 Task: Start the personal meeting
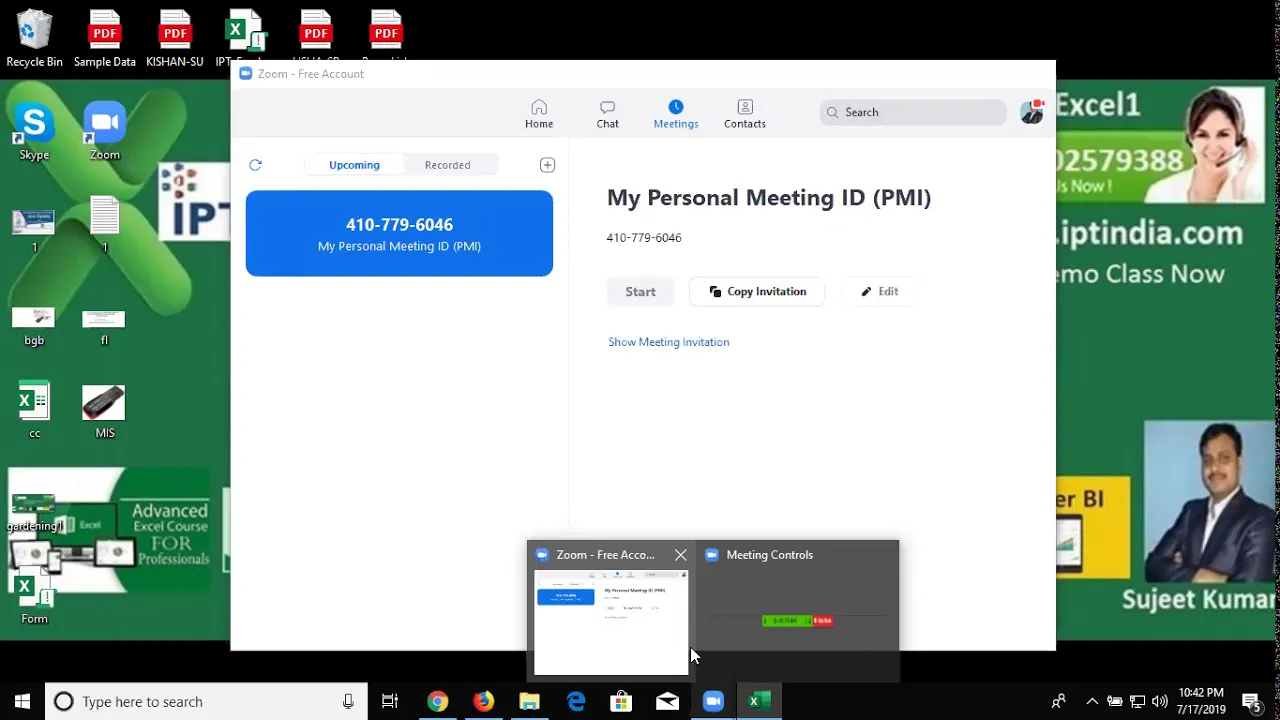[x=640, y=292]
